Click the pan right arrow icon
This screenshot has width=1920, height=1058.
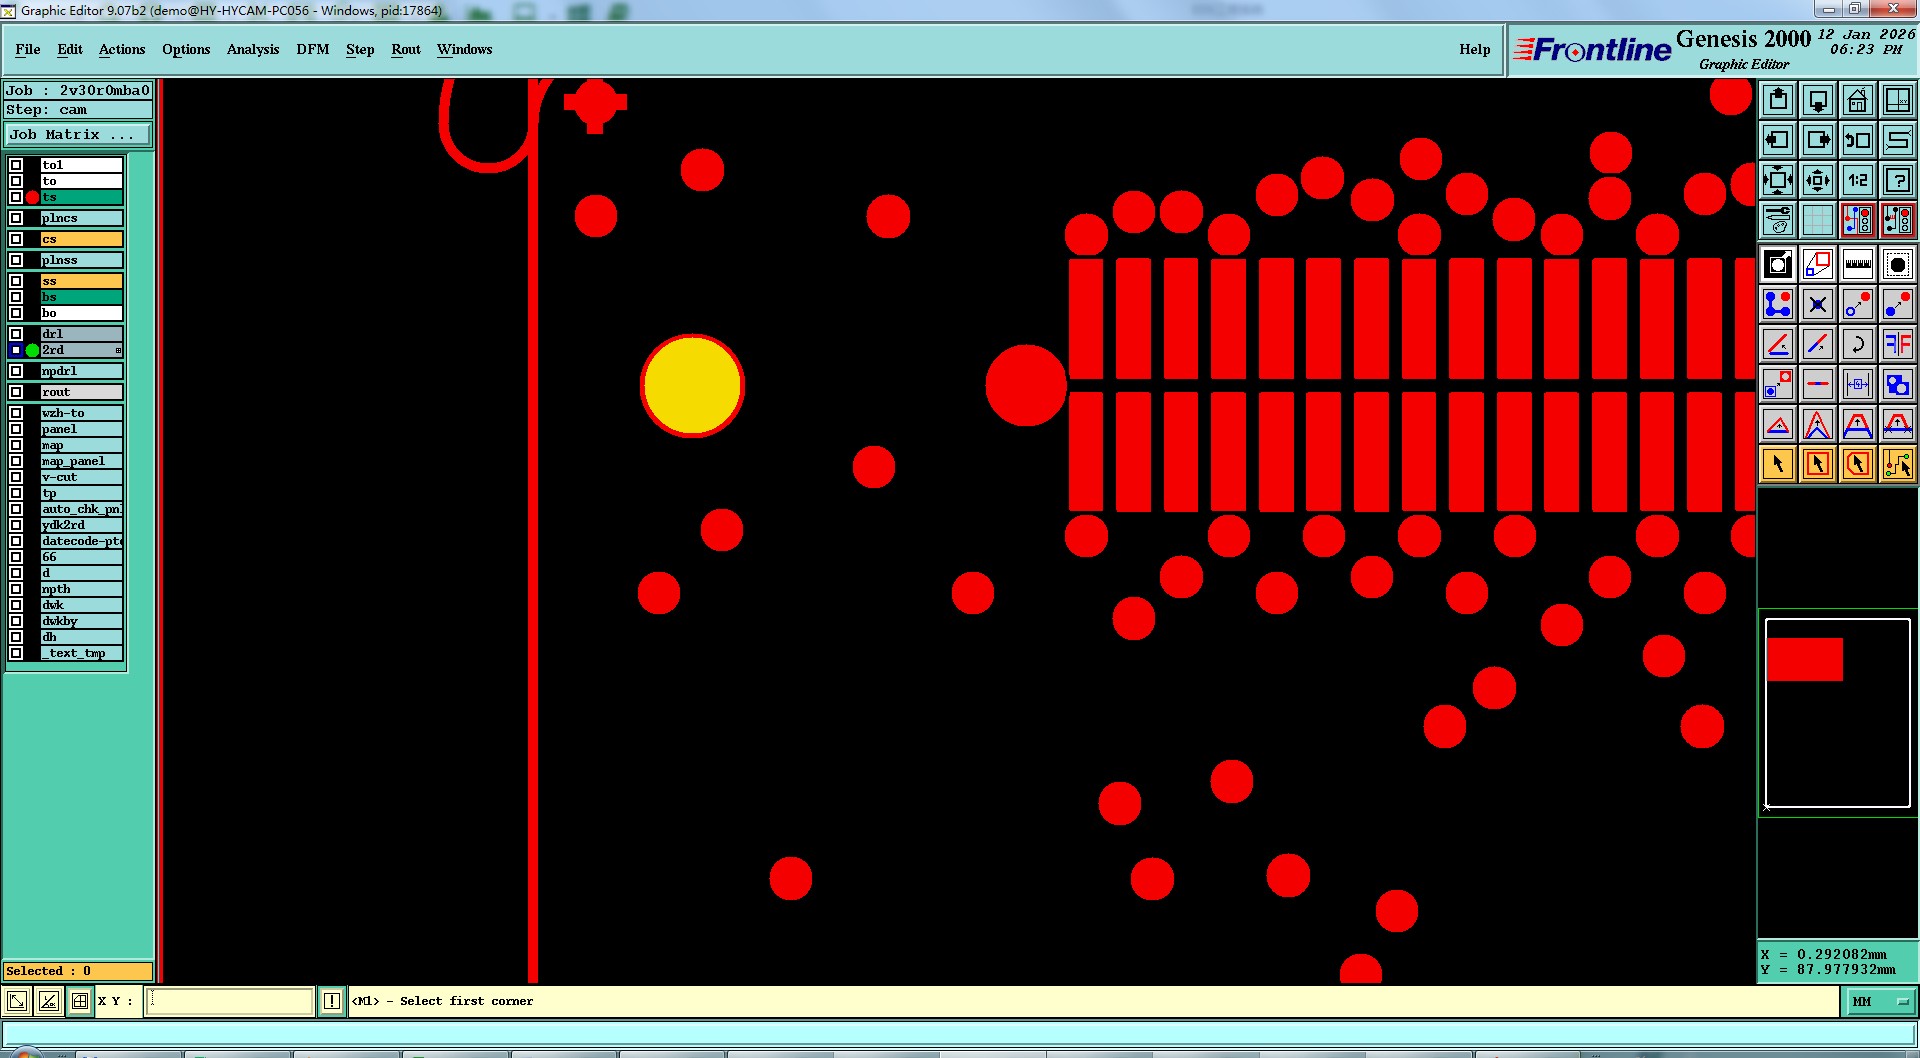point(1818,140)
